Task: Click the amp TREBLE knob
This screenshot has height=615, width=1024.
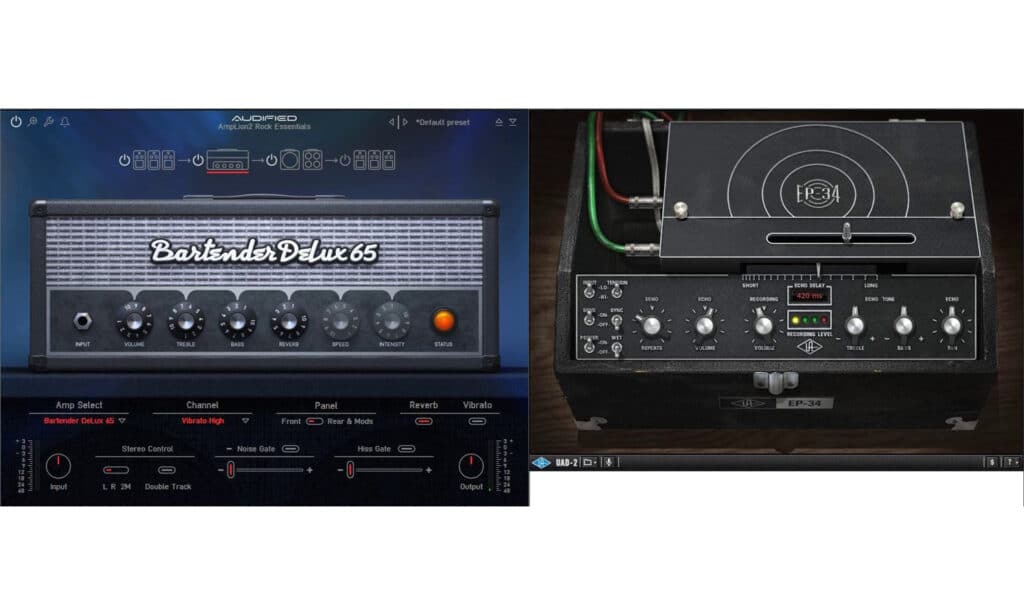Action: point(185,321)
